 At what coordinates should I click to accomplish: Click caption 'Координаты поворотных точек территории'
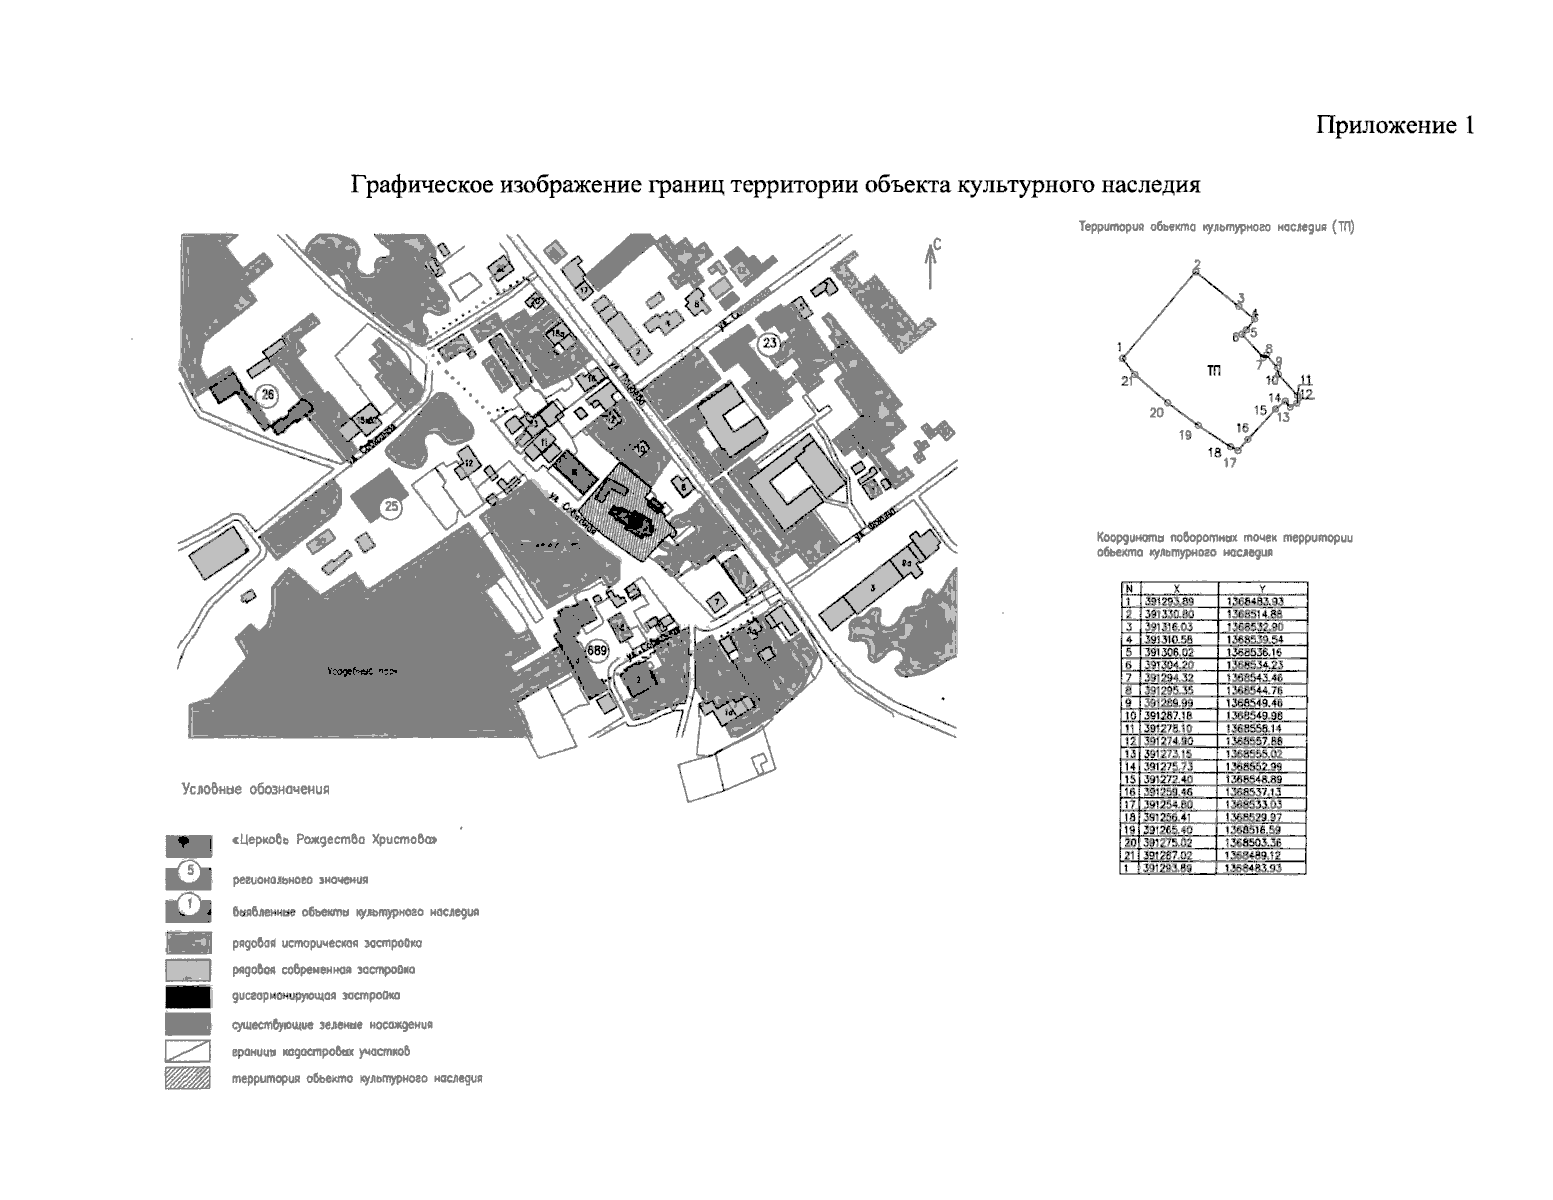(1224, 537)
